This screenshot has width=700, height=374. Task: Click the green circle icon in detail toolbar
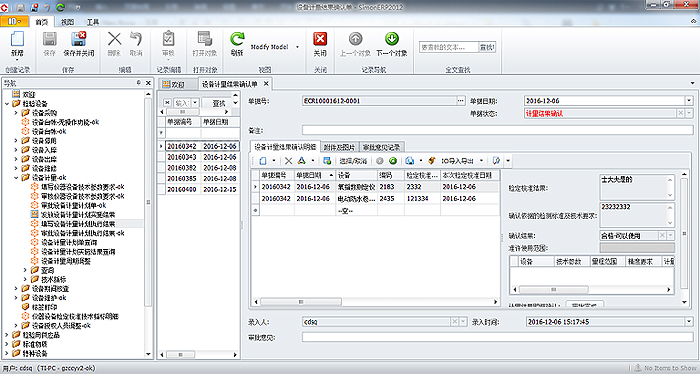(x=393, y=161)
